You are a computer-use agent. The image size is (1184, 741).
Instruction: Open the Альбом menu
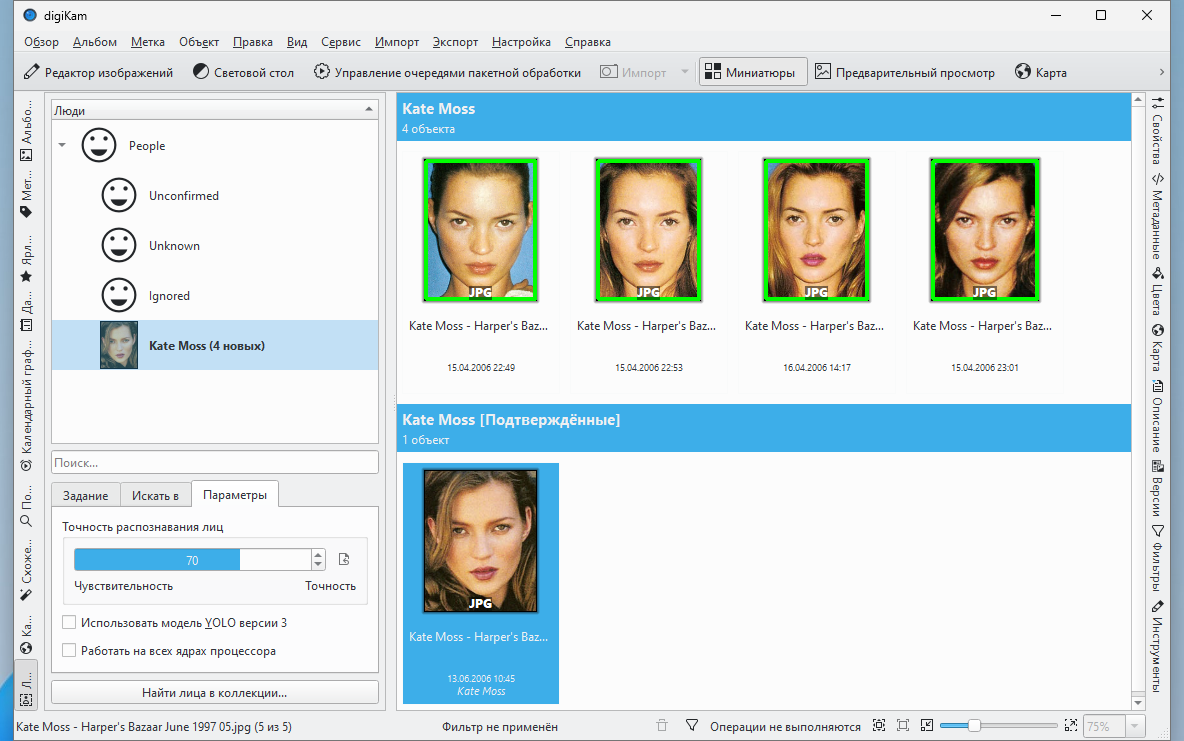tap(95, 42)
